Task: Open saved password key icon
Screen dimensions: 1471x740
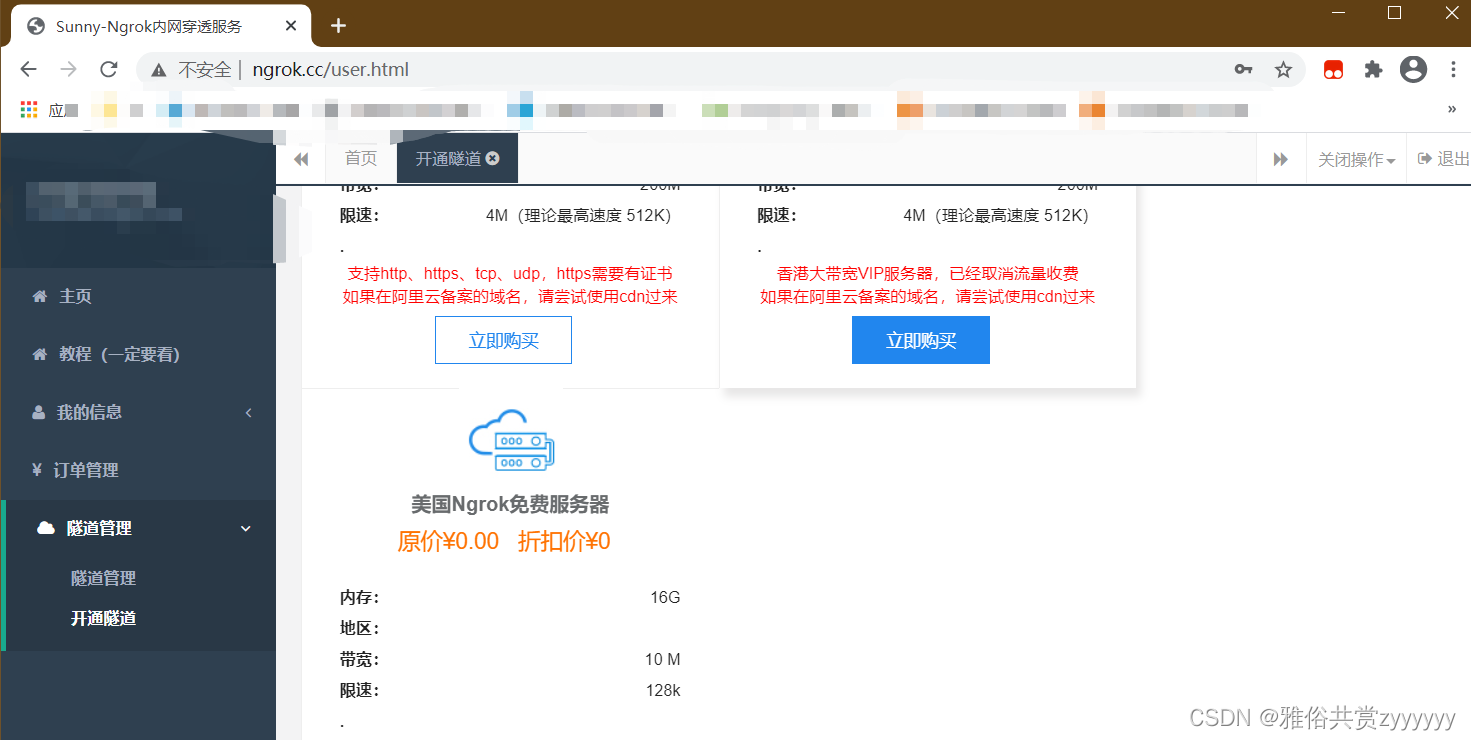Action: coord(1243,69)
